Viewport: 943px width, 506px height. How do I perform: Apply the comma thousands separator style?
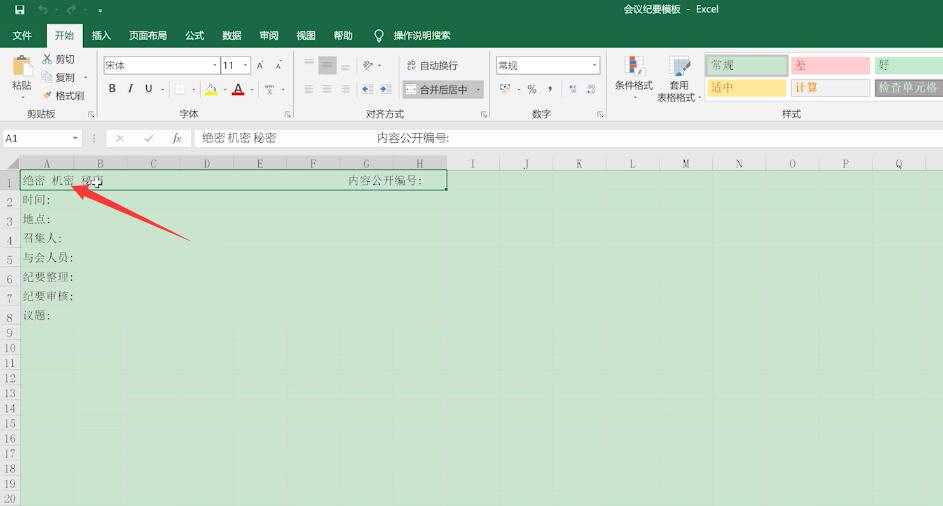tap(550, 89)
